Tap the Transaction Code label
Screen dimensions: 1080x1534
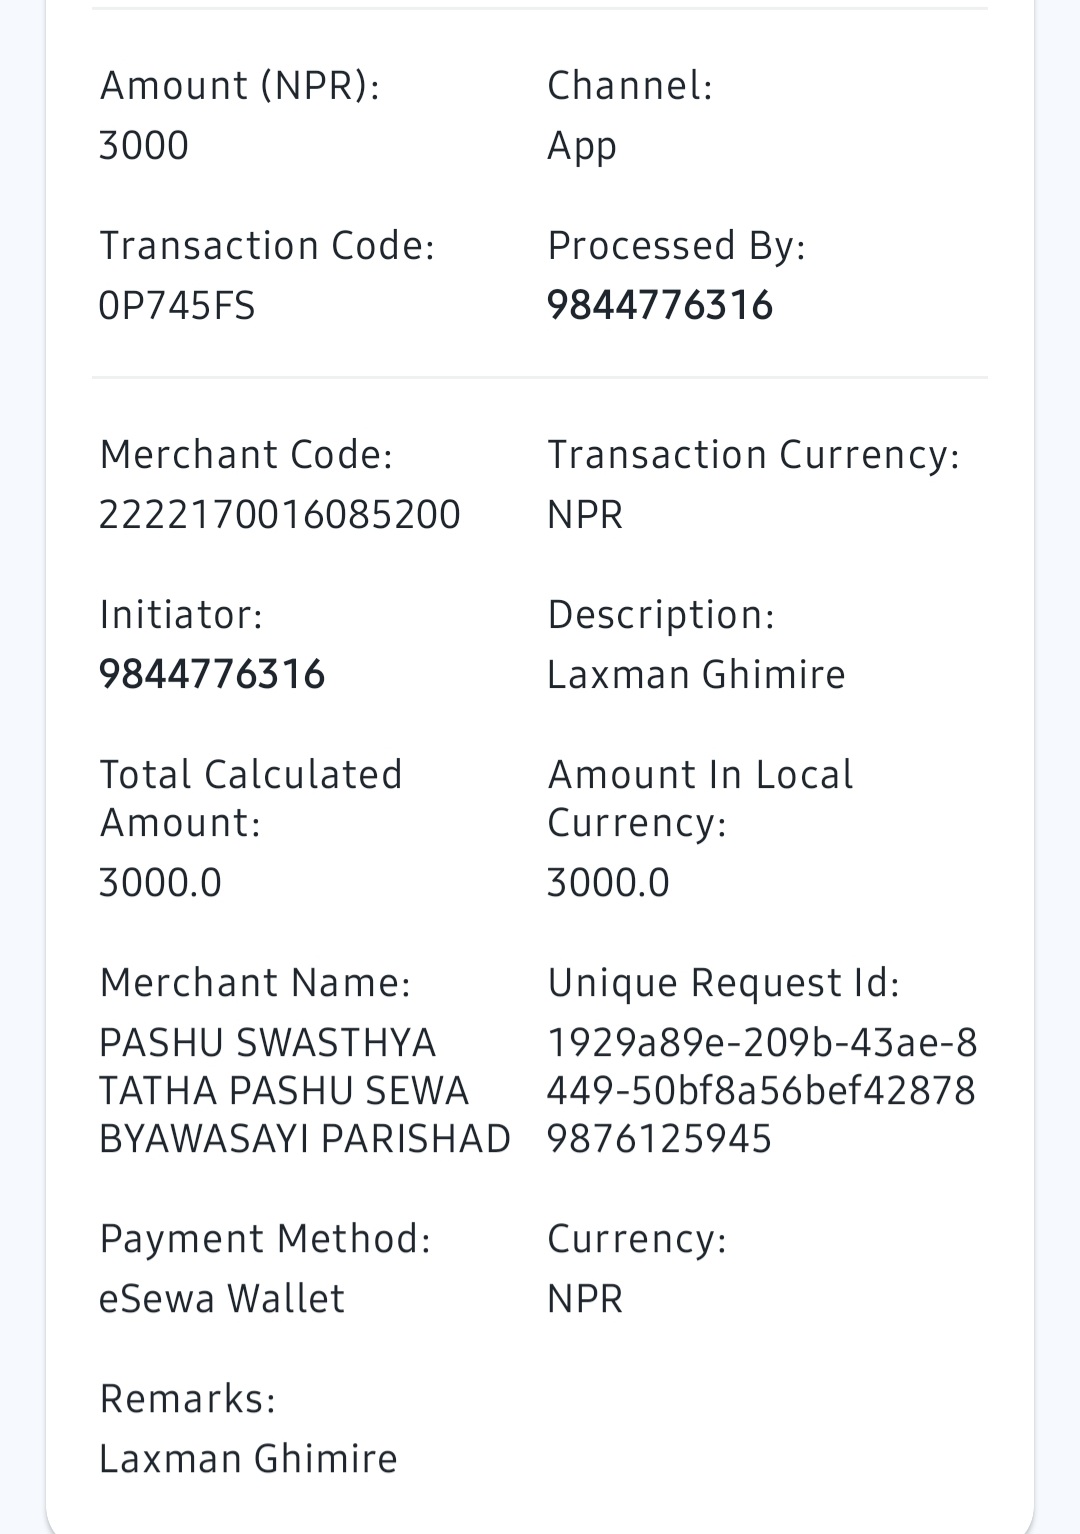tap(267, 245)
